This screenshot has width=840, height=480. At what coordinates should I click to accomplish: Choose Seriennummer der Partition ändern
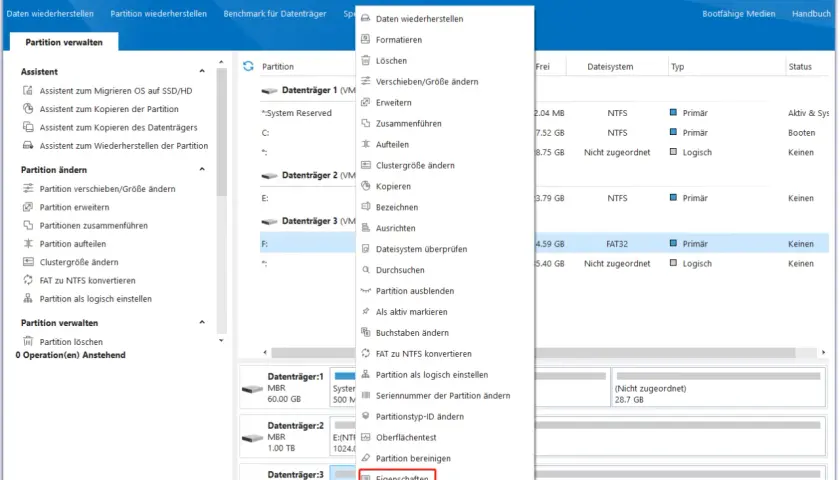[445, 395]
